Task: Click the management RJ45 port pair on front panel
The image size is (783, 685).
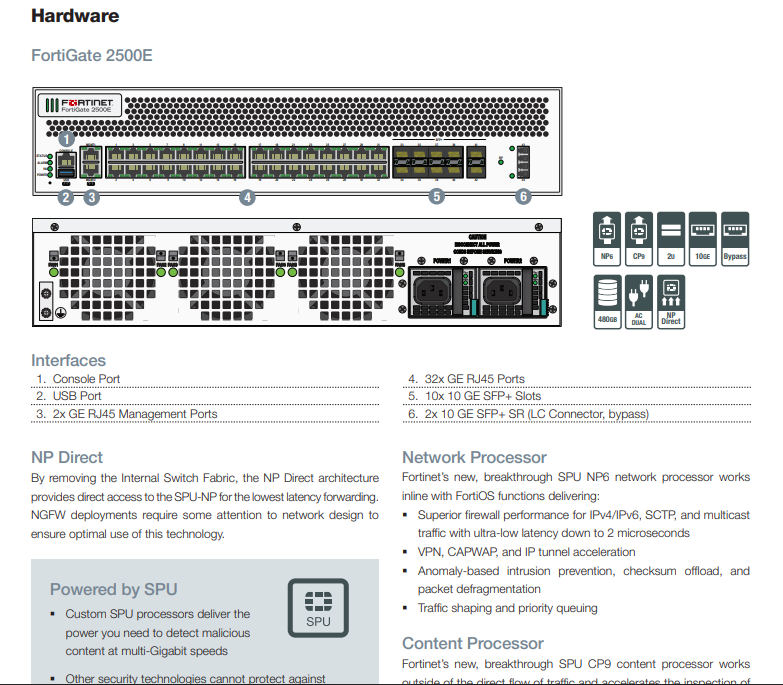Action: point(90,162)
